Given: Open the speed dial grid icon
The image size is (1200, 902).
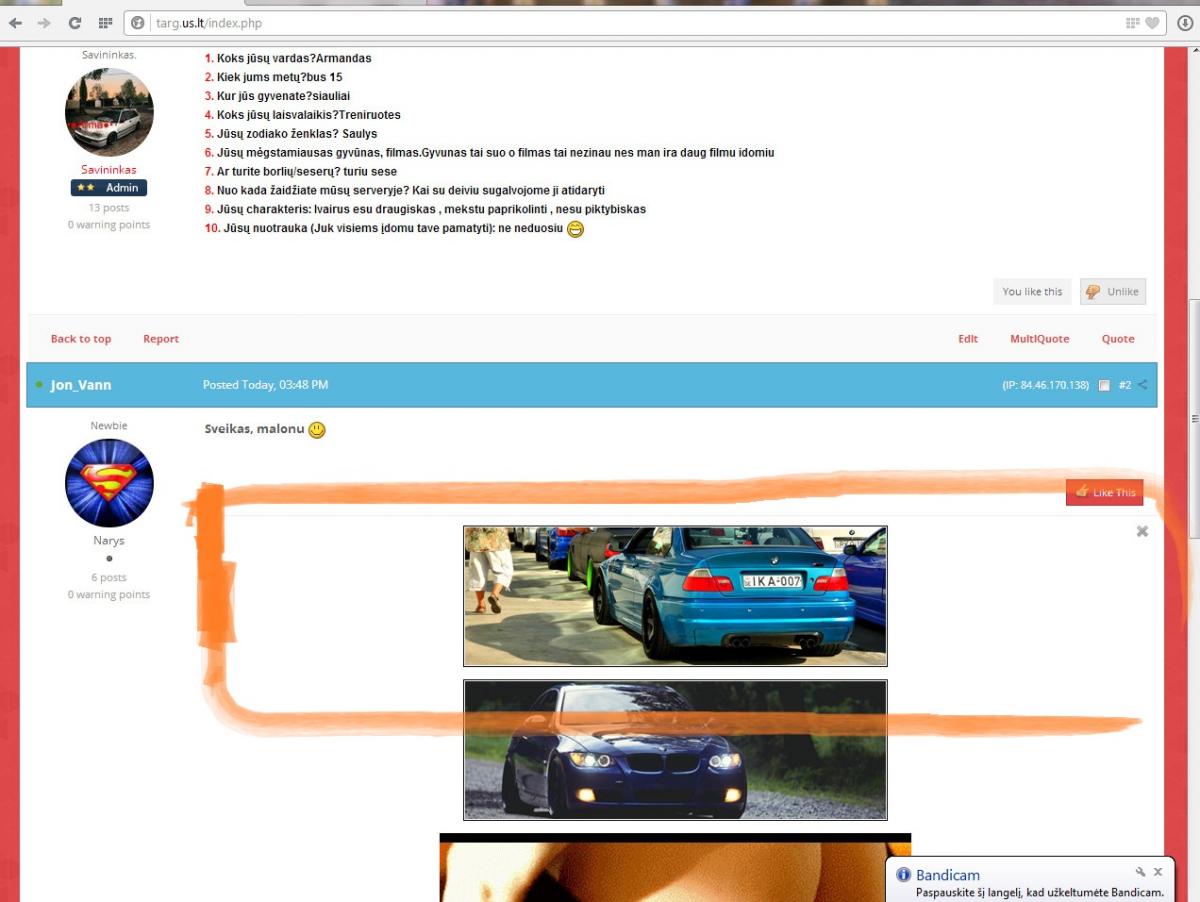Looking at the screenshot, I should coord(105,23).
